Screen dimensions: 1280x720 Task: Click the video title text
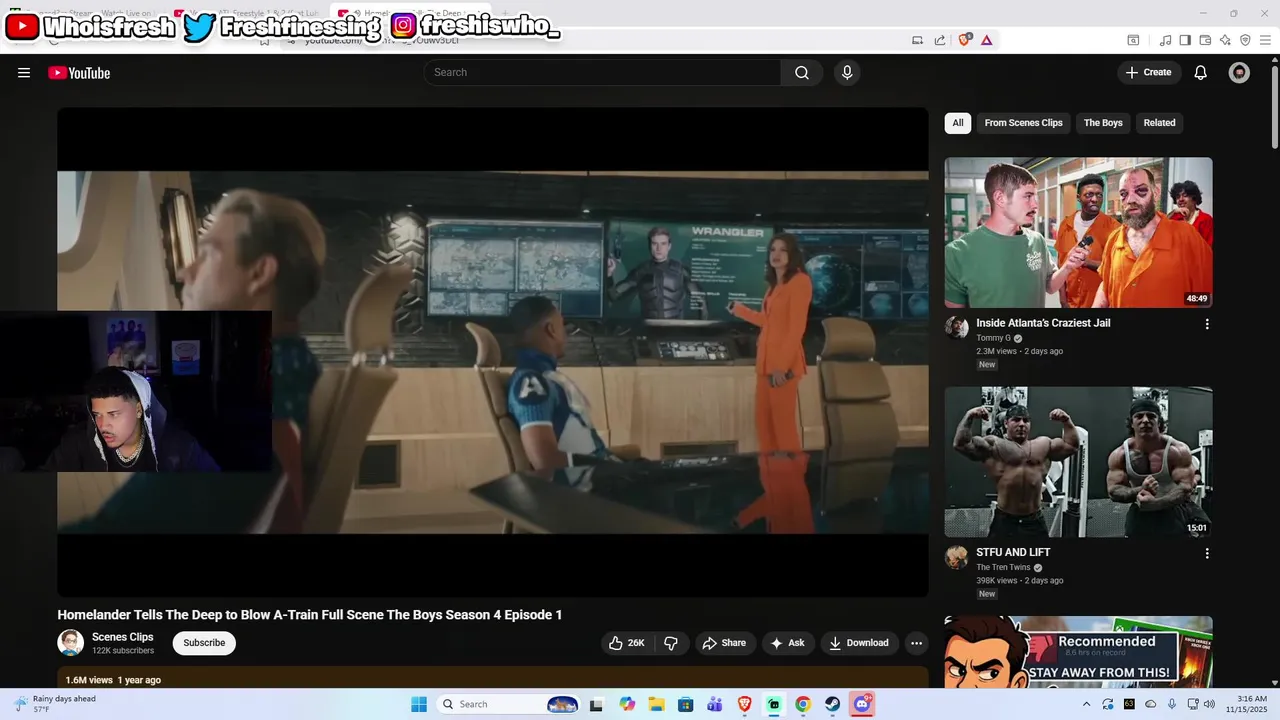click(x=310, y=615)
